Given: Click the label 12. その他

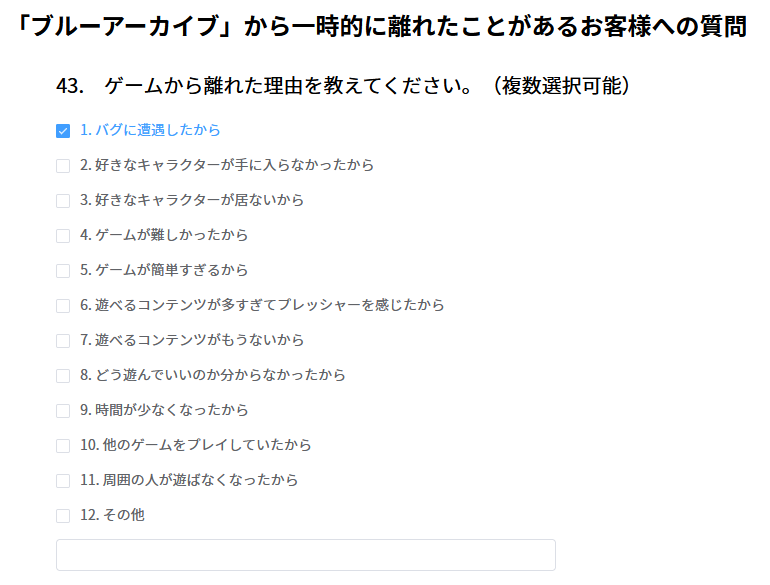Looking at the screenshot, I should click(x=112, y=515).
